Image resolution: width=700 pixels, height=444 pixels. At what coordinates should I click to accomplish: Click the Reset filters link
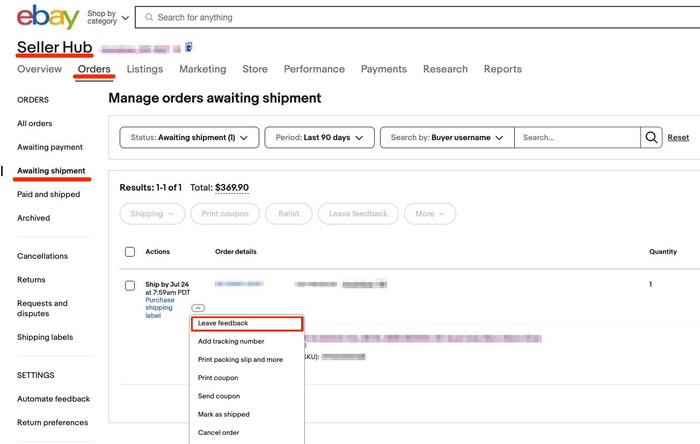tap(678, 138)
